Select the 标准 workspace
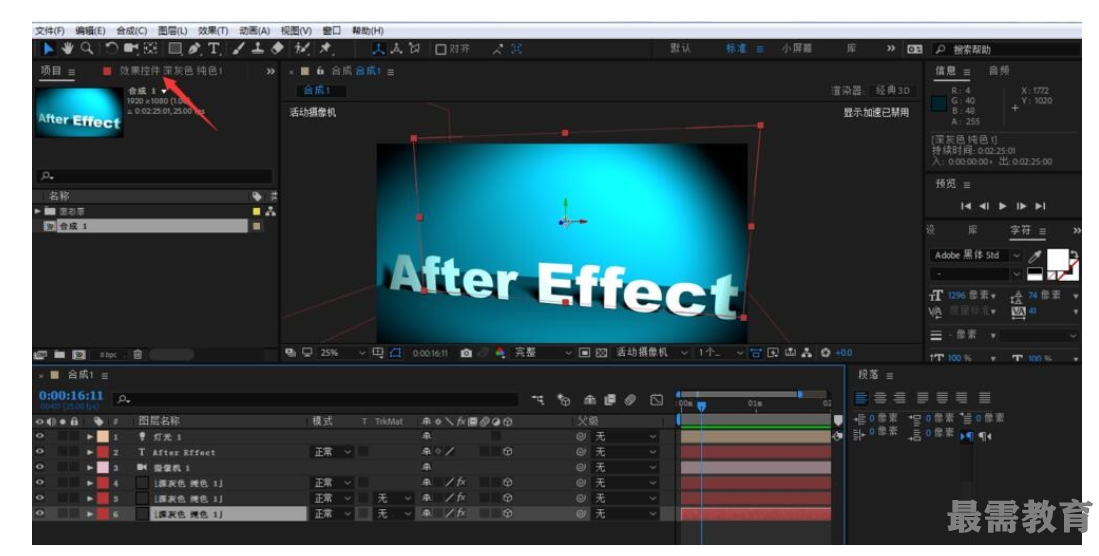1099x556 pixels. 736,48
